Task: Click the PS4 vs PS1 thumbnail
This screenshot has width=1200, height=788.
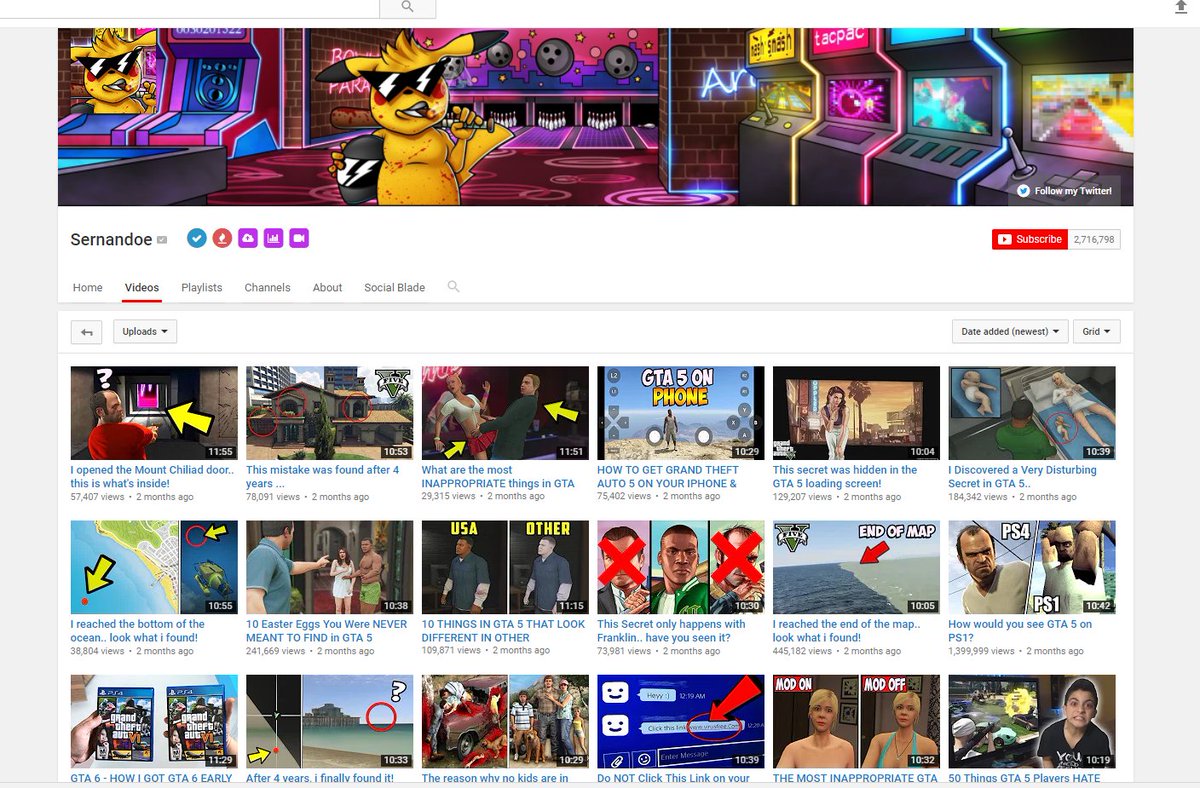Action: coord(1031,567)
